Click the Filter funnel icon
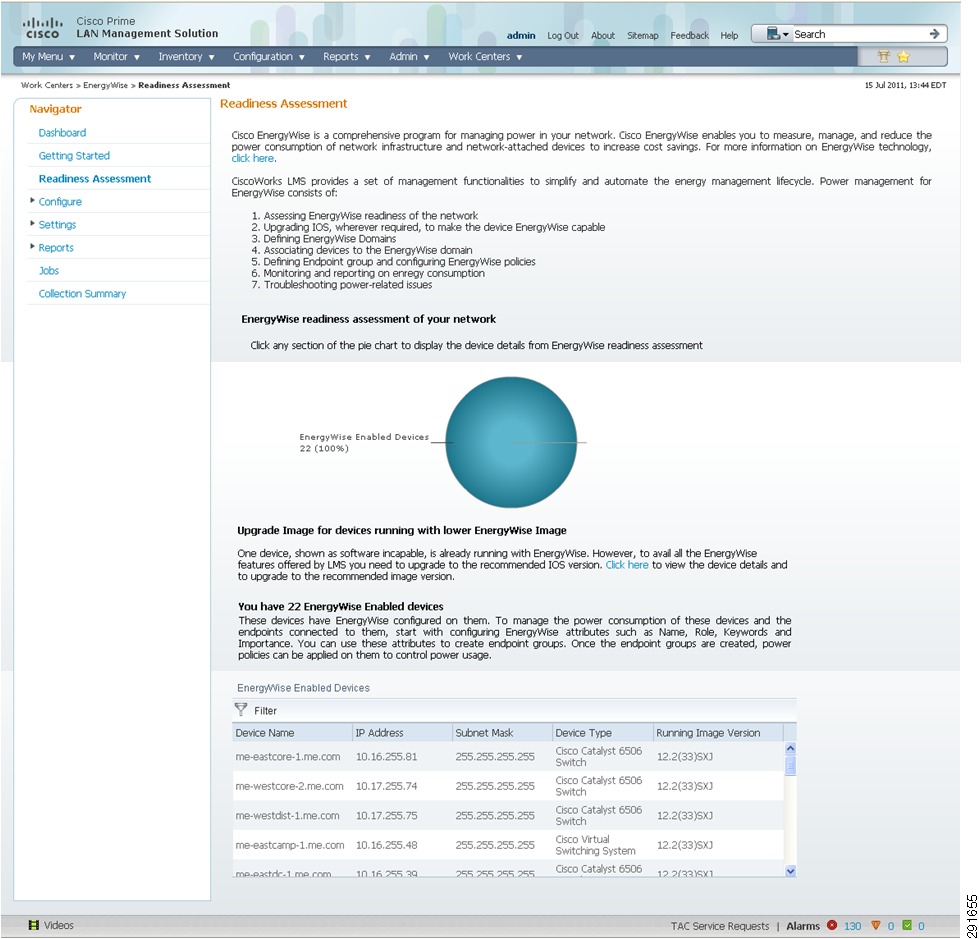The image size is (979, 939). click(x=241, y=710)
